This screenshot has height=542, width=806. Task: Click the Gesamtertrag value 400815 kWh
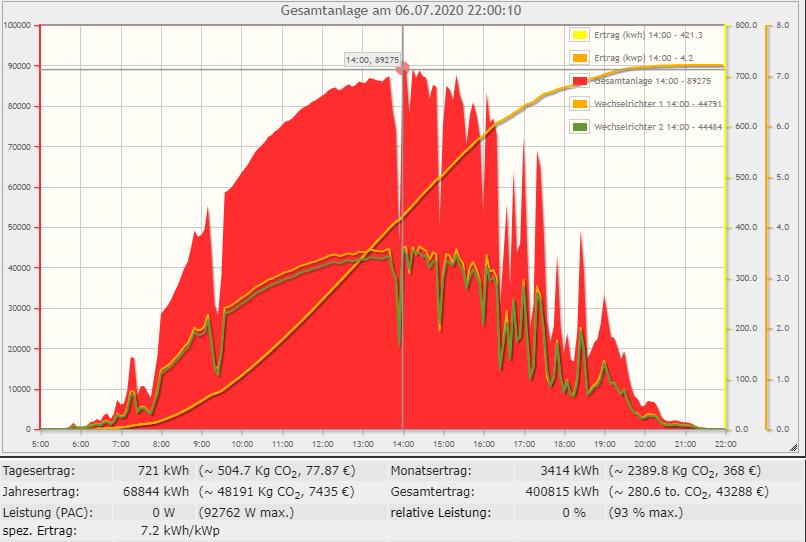[561, 491]
